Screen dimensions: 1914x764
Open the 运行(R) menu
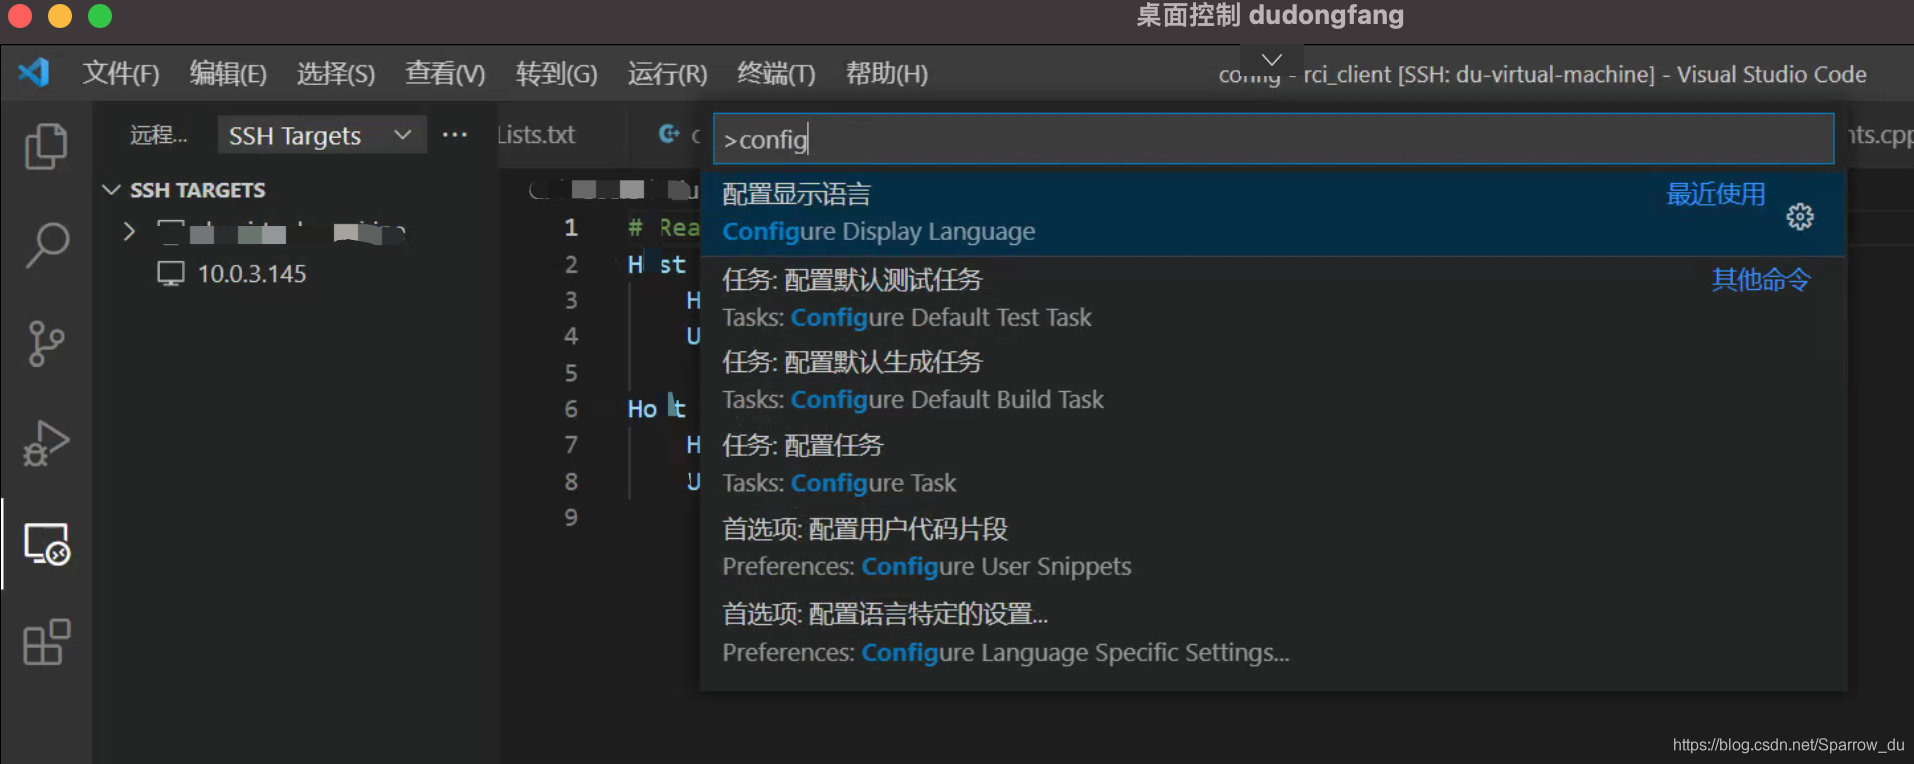[667, 74]
